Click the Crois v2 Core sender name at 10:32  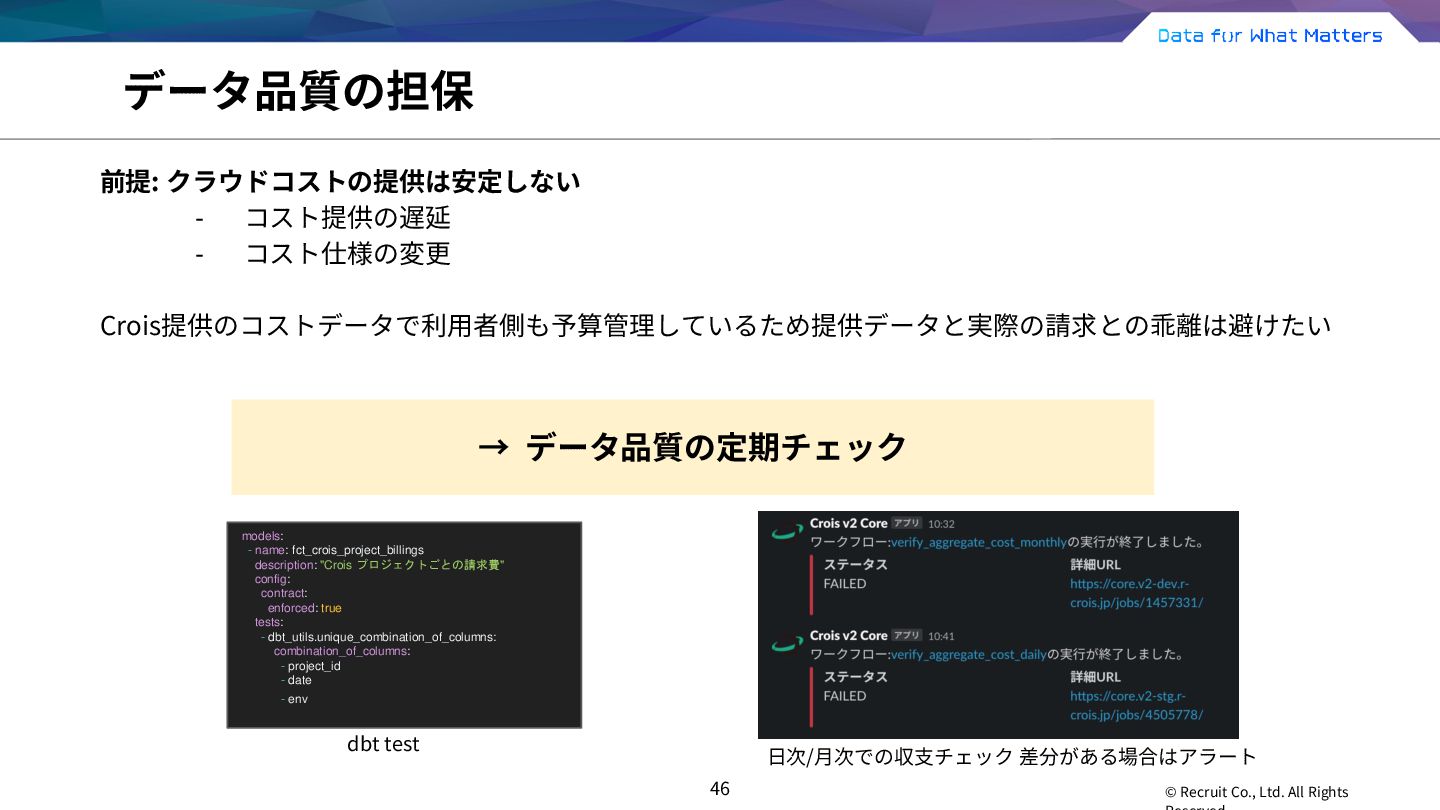(849, 523)
